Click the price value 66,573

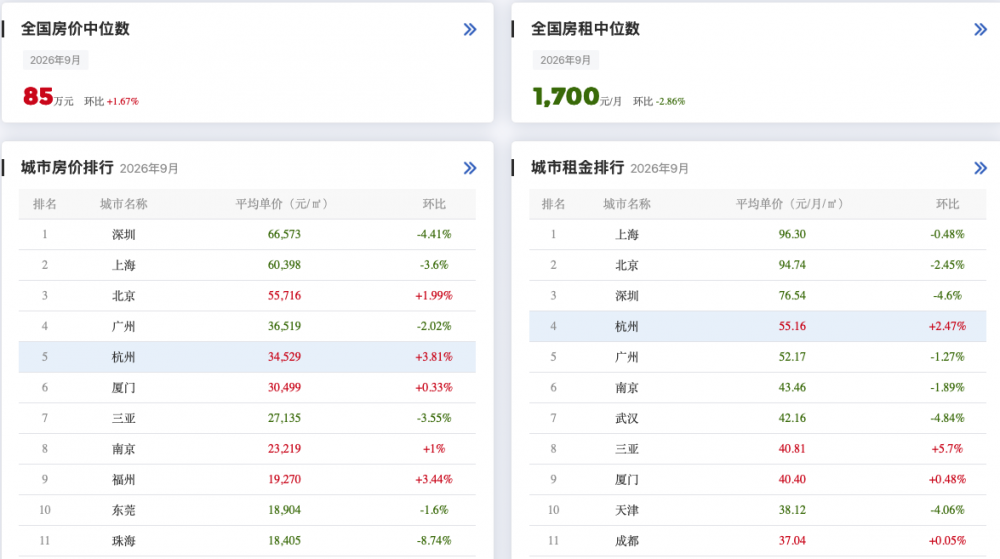tap(284, 235)
